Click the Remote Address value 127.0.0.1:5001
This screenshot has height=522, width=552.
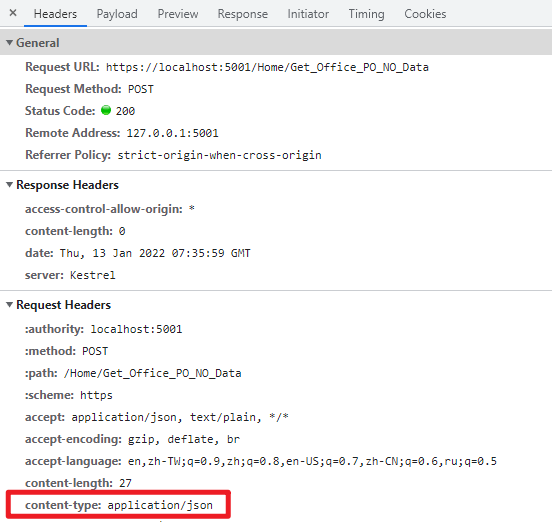click(x=172, y=133)
